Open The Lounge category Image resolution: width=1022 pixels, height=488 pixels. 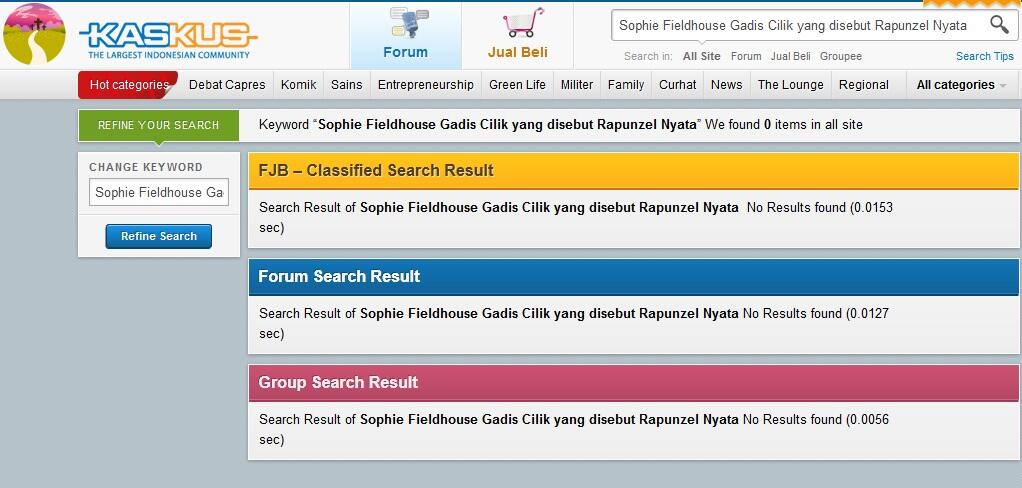(790, 85)
